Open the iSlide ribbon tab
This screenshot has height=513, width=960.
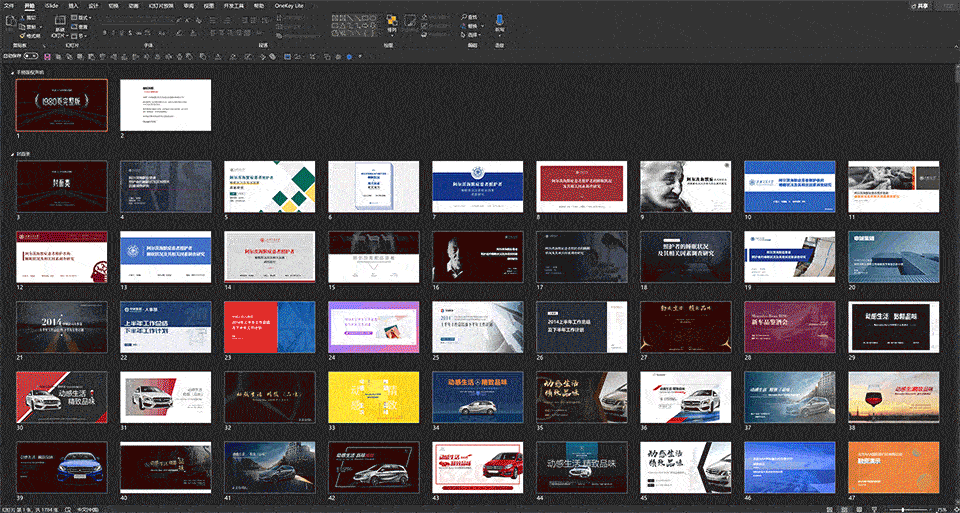pos(52,6)
